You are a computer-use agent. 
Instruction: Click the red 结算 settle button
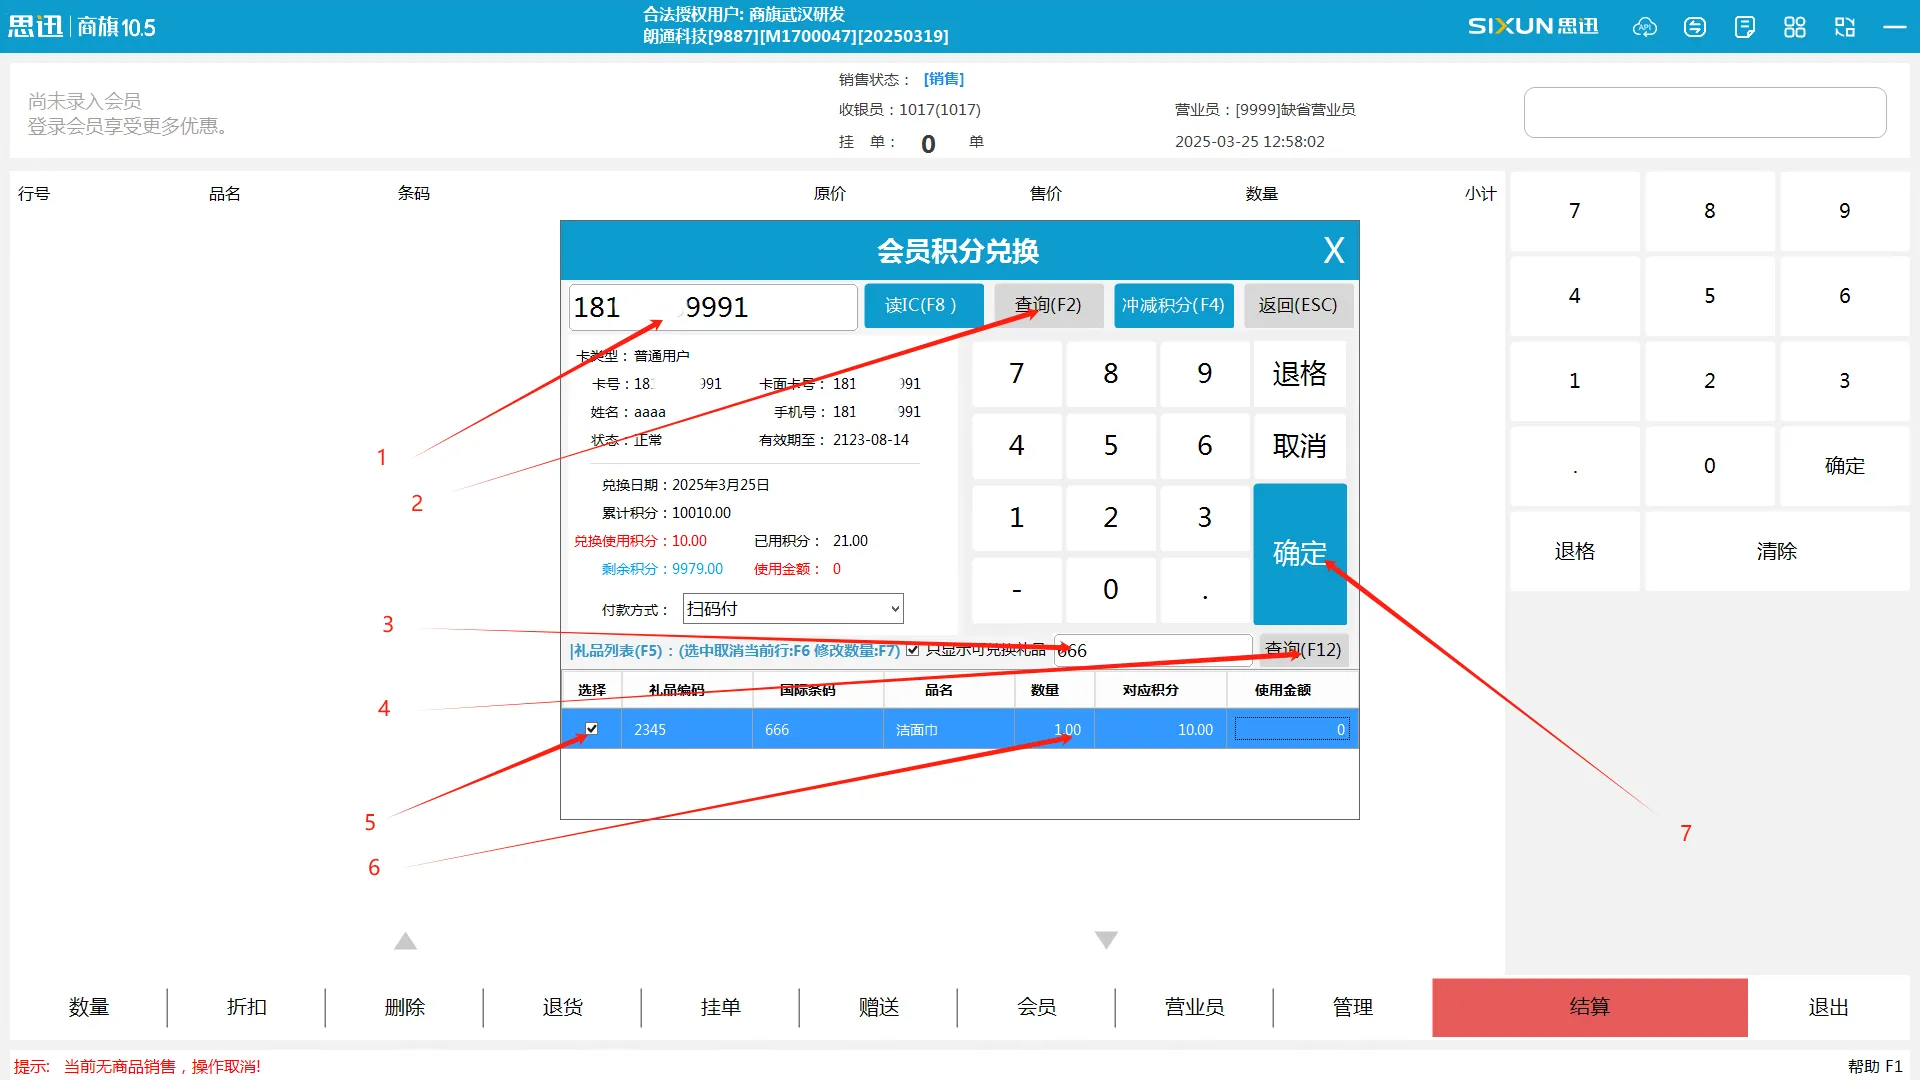click(x=1589, y=1007)
